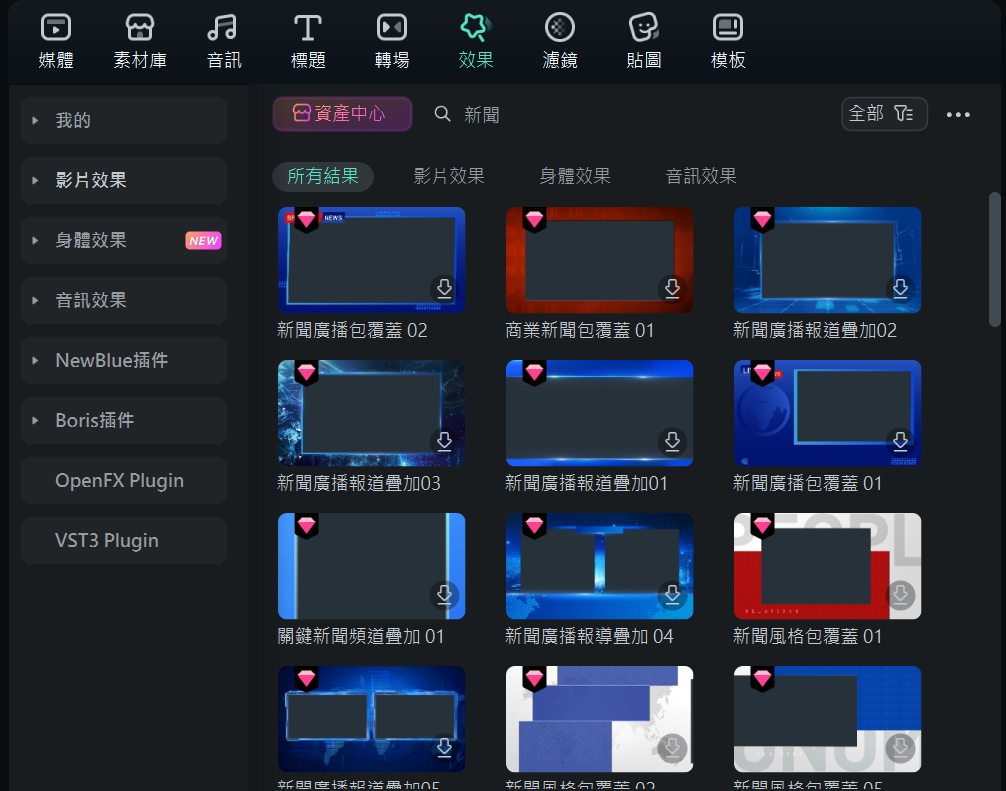Select the 音訊 audio icon

pyautogui.click(x=224, y=41)
